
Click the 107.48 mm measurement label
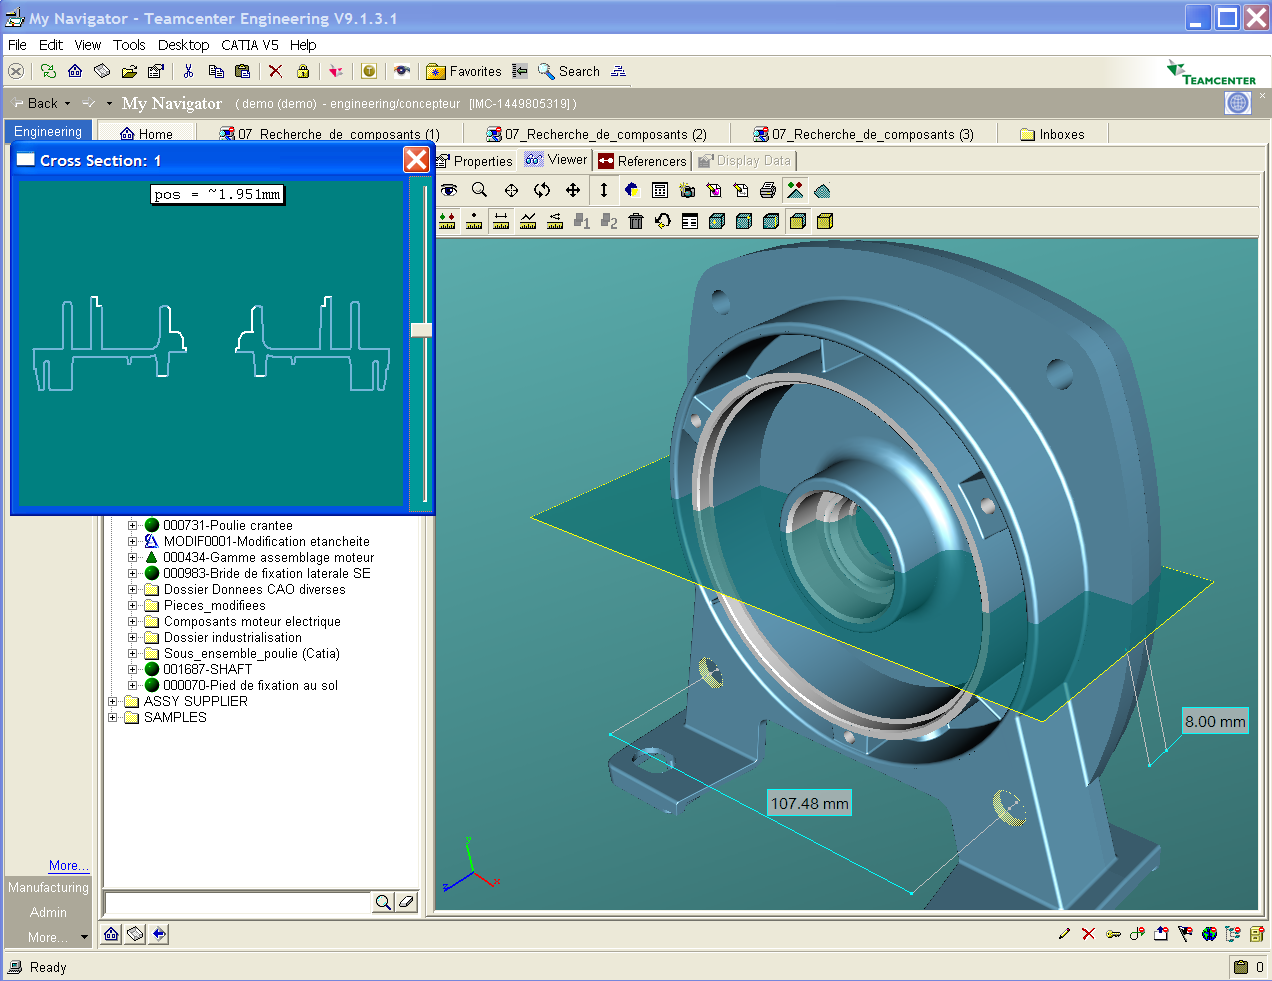pyautogui.click(x=810, y=803)
